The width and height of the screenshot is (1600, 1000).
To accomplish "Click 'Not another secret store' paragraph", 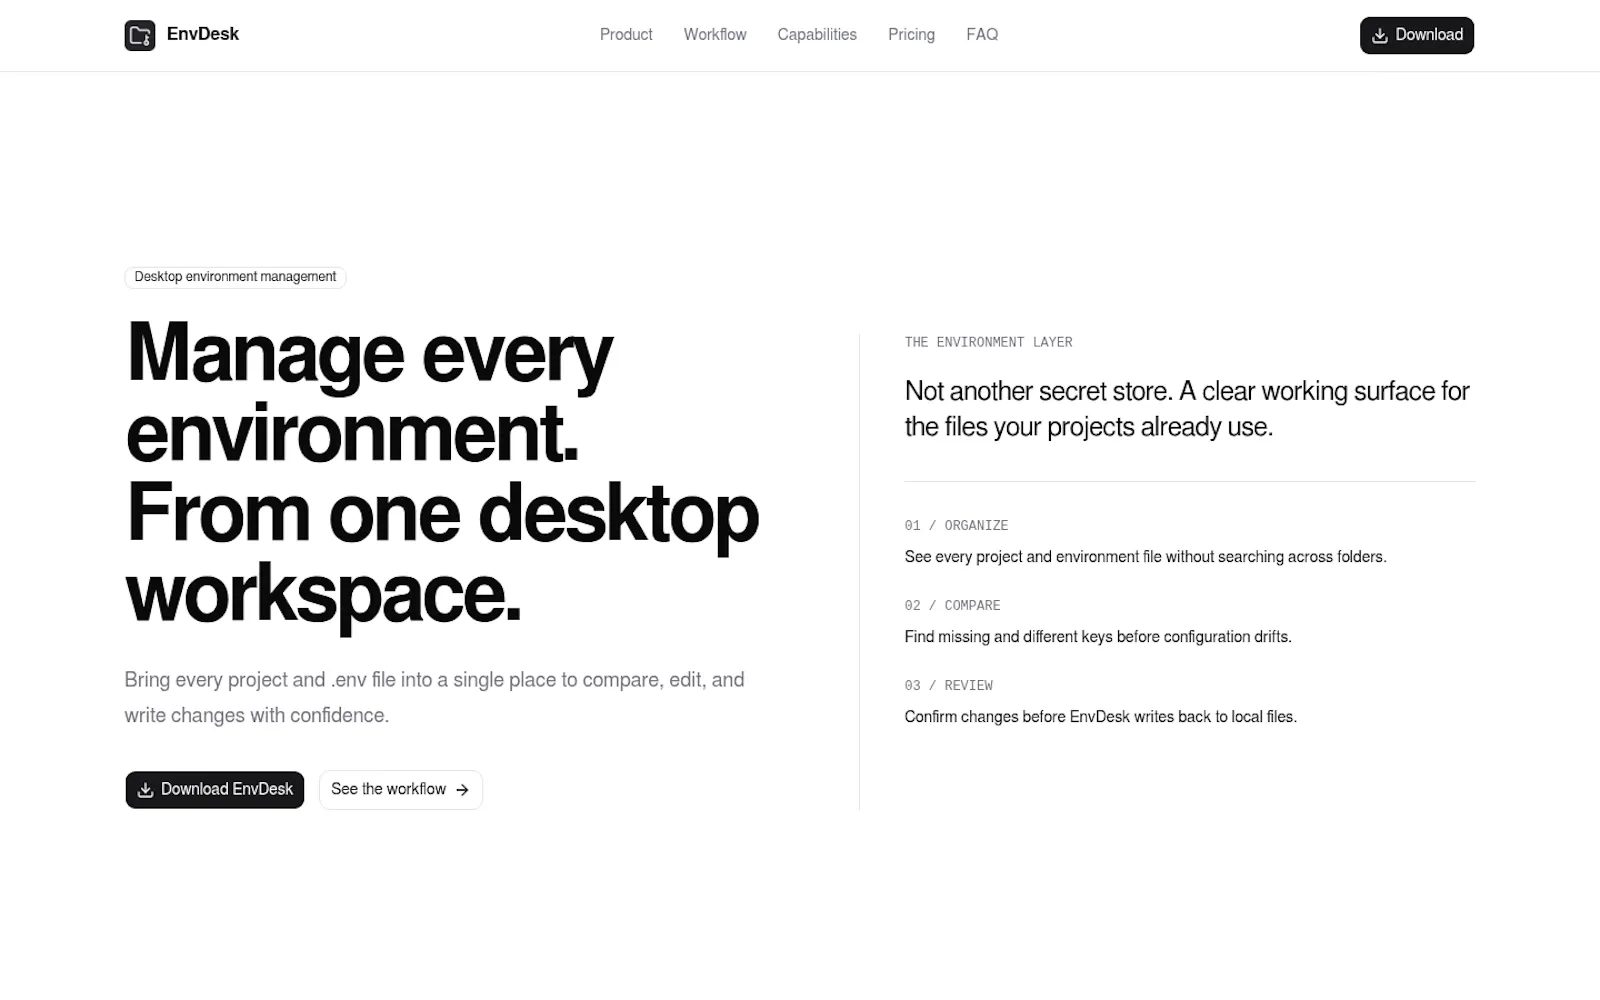I will 1187,409.
